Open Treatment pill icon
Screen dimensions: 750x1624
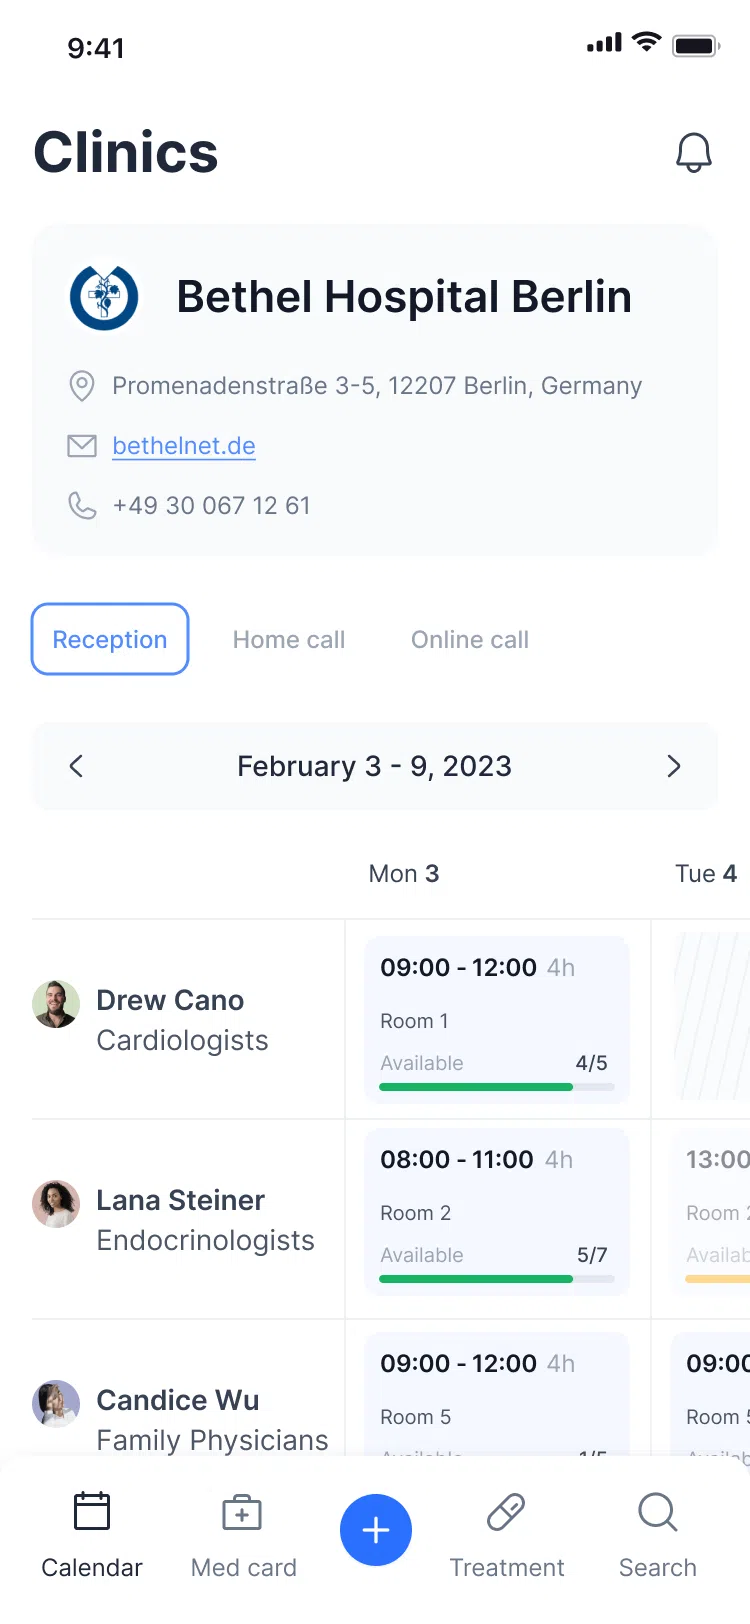pyautogui.click(x=506, y=1513)
